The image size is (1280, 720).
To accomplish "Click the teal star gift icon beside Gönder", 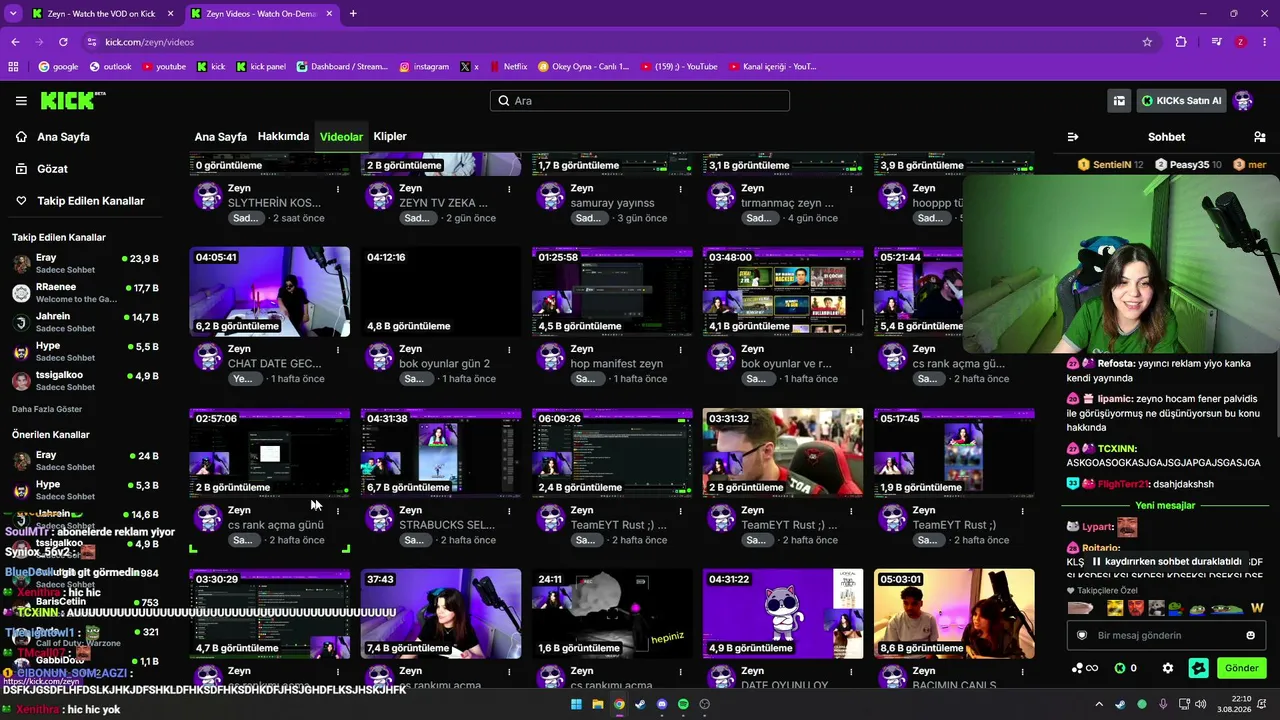I will pos(1198,668).
